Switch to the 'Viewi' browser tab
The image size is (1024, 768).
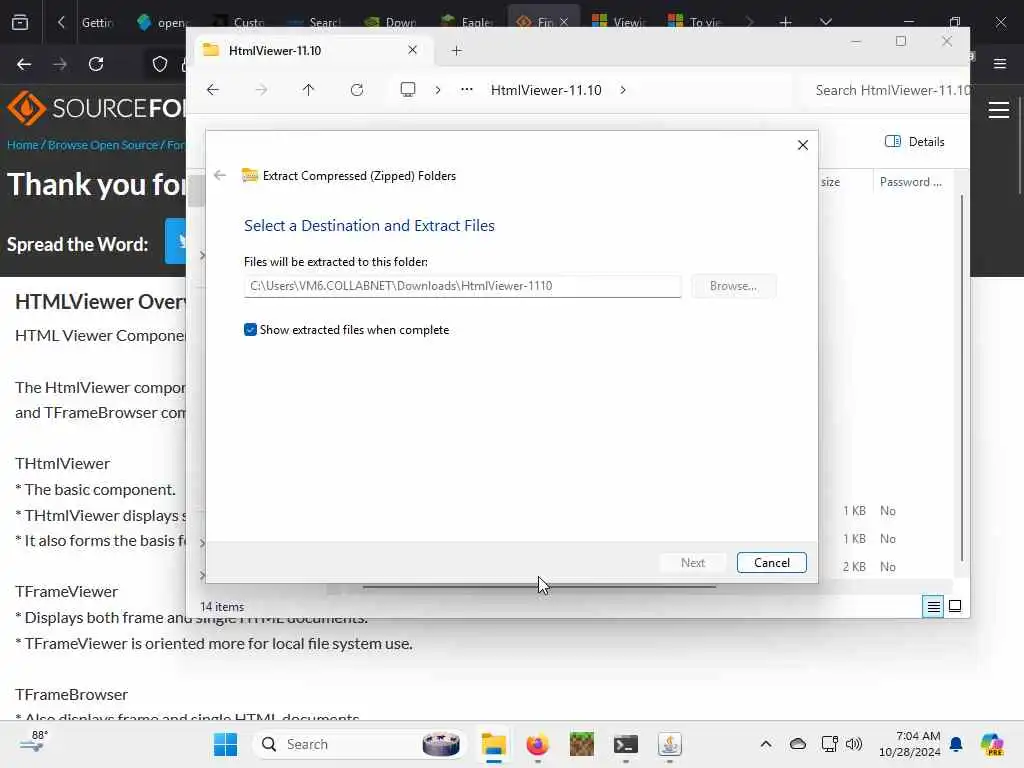619,22
